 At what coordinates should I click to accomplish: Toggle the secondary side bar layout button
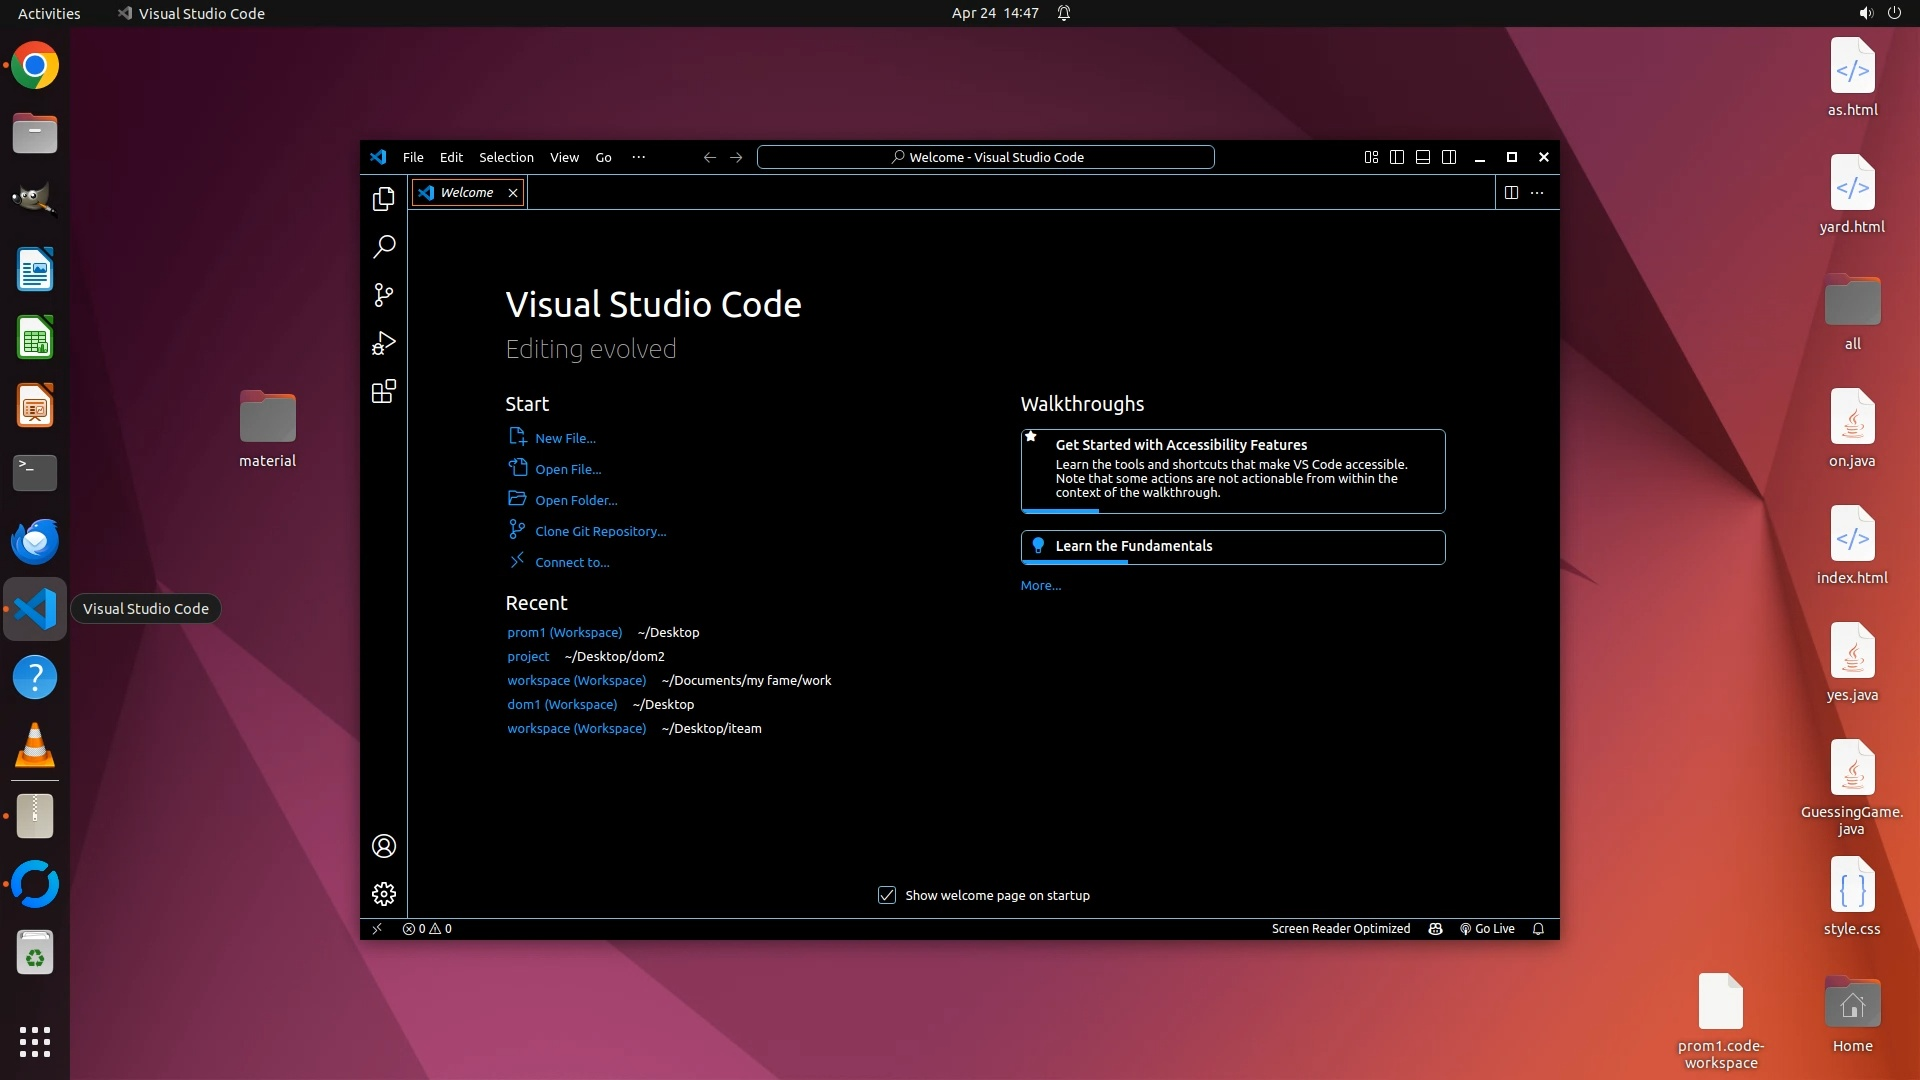click(x=1449, y=157)
